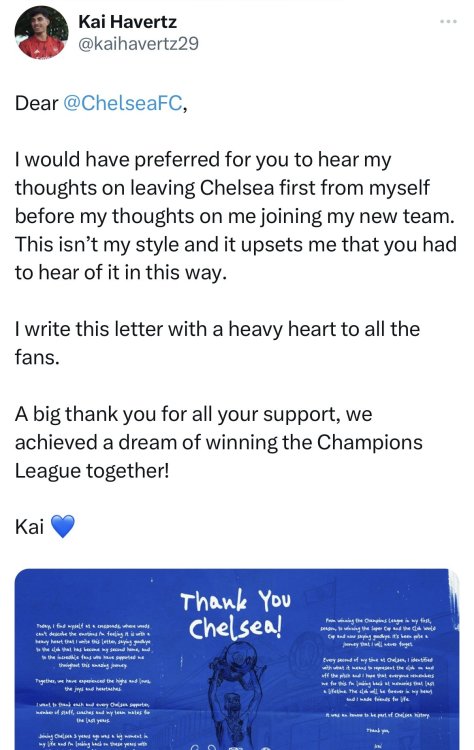Viewport: 474px width, 750px height.
Task: Open the @kaihavertz29 handle link
Action: coord(138,44)
